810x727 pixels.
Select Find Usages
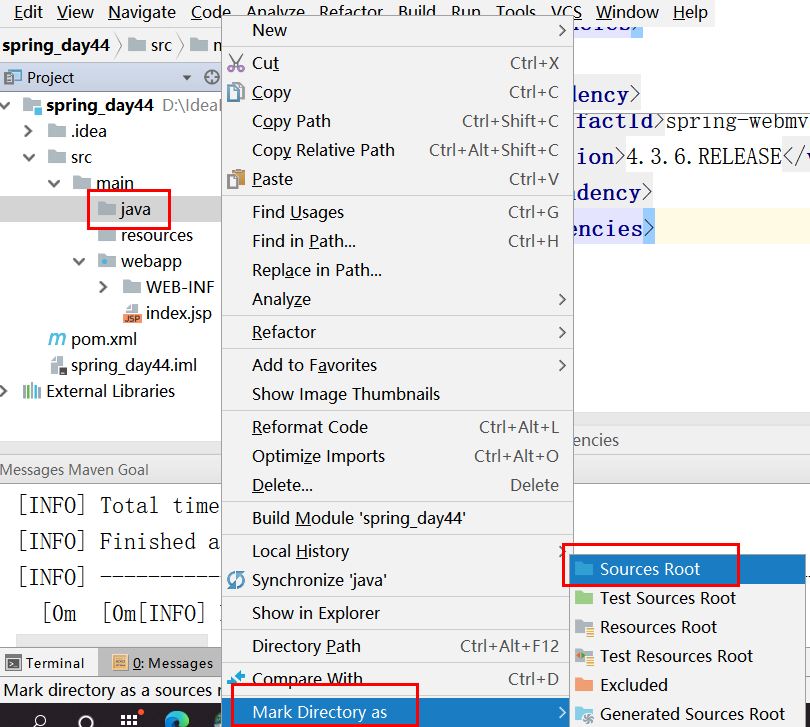click(x=397, y=212)
